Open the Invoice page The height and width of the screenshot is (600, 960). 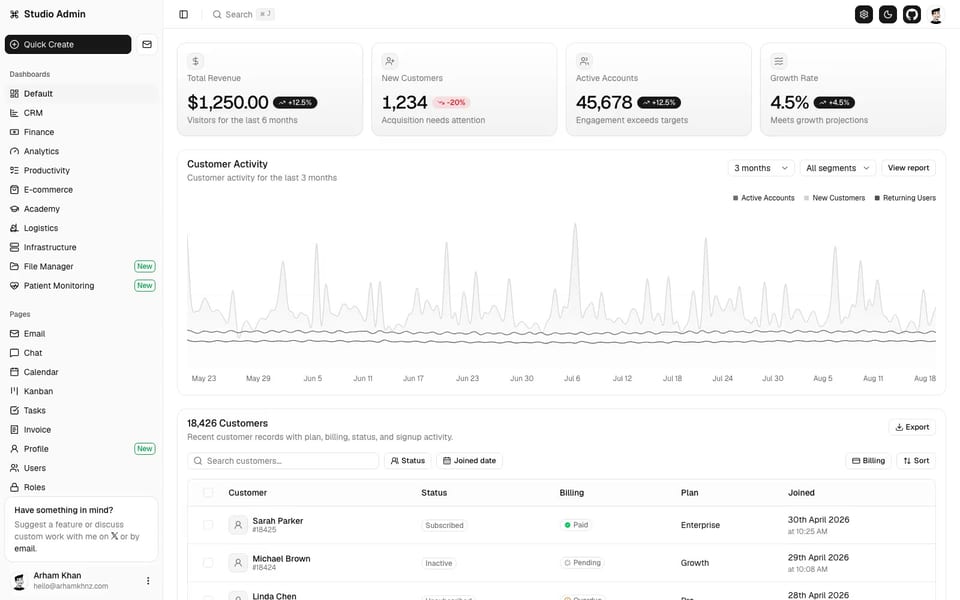pyautogui.click(x=81, y=430)
